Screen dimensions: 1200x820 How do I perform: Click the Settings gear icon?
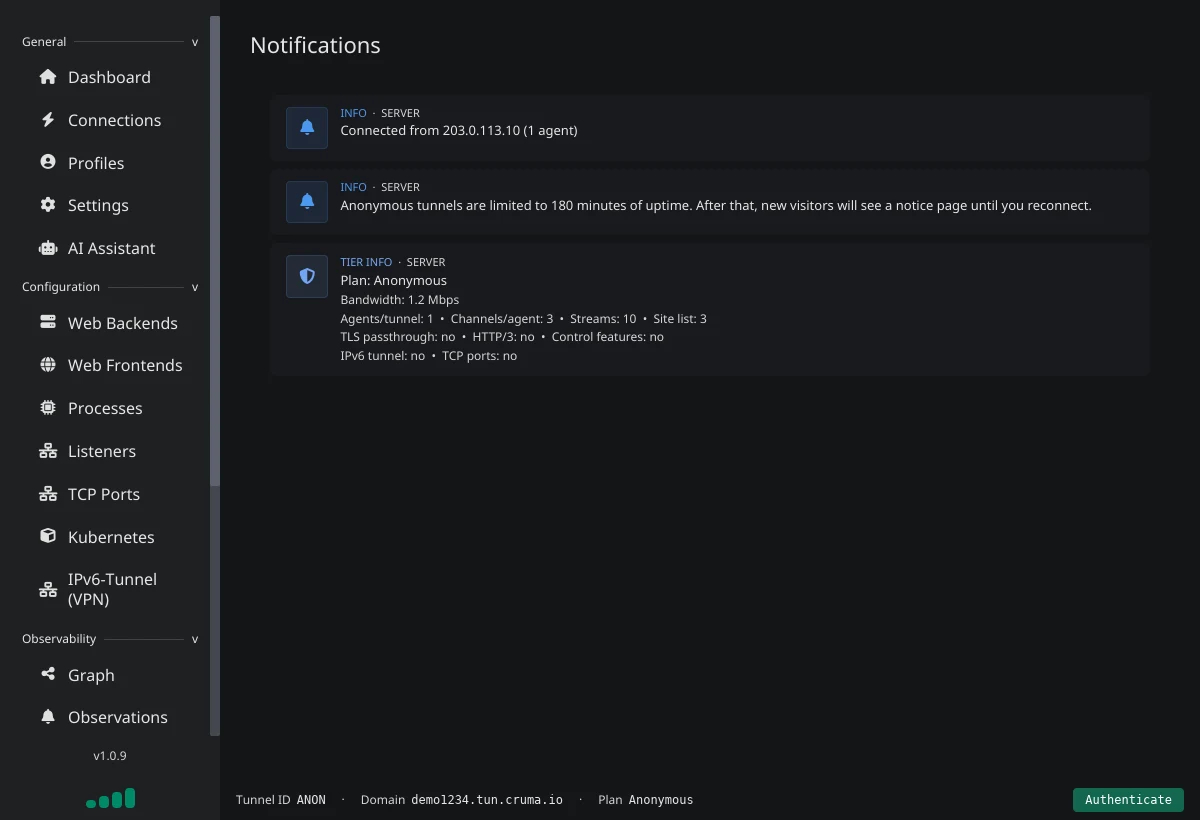pyautogui.click(x=47, y=205)
